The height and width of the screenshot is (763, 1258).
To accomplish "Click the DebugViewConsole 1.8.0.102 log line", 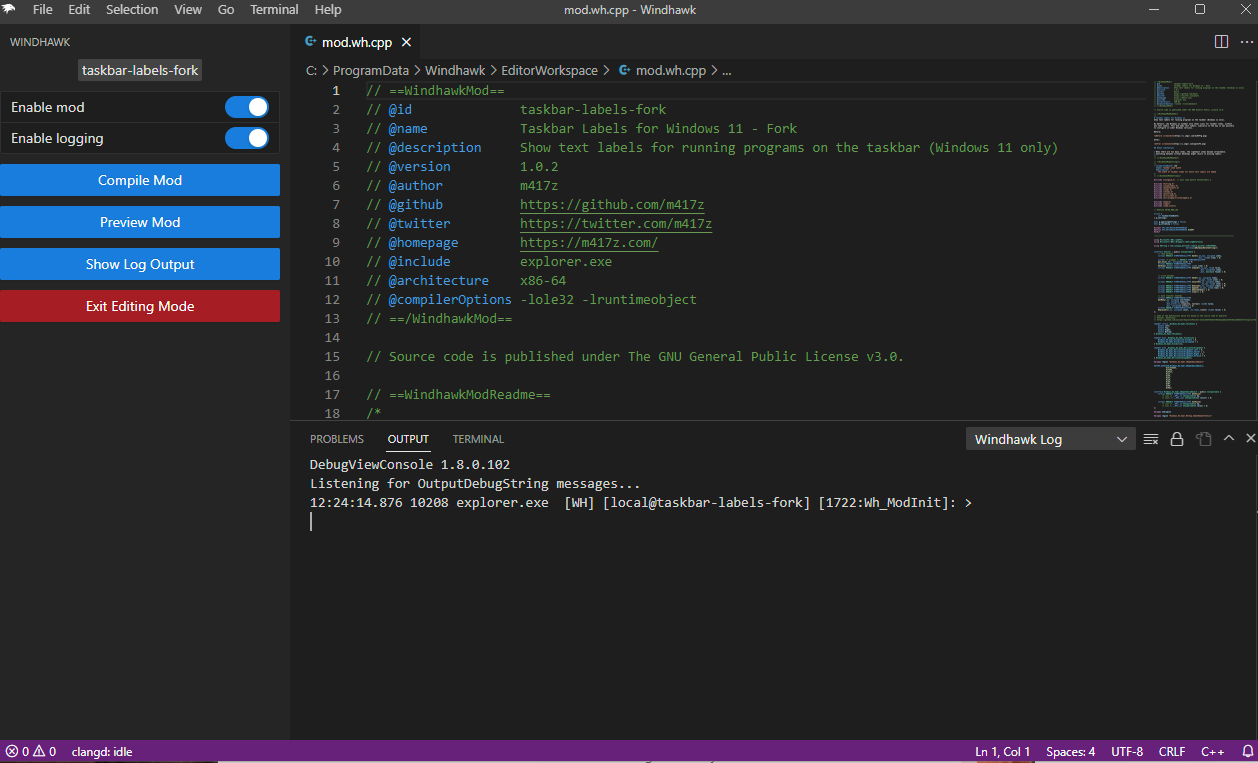I will click(410, 465).
